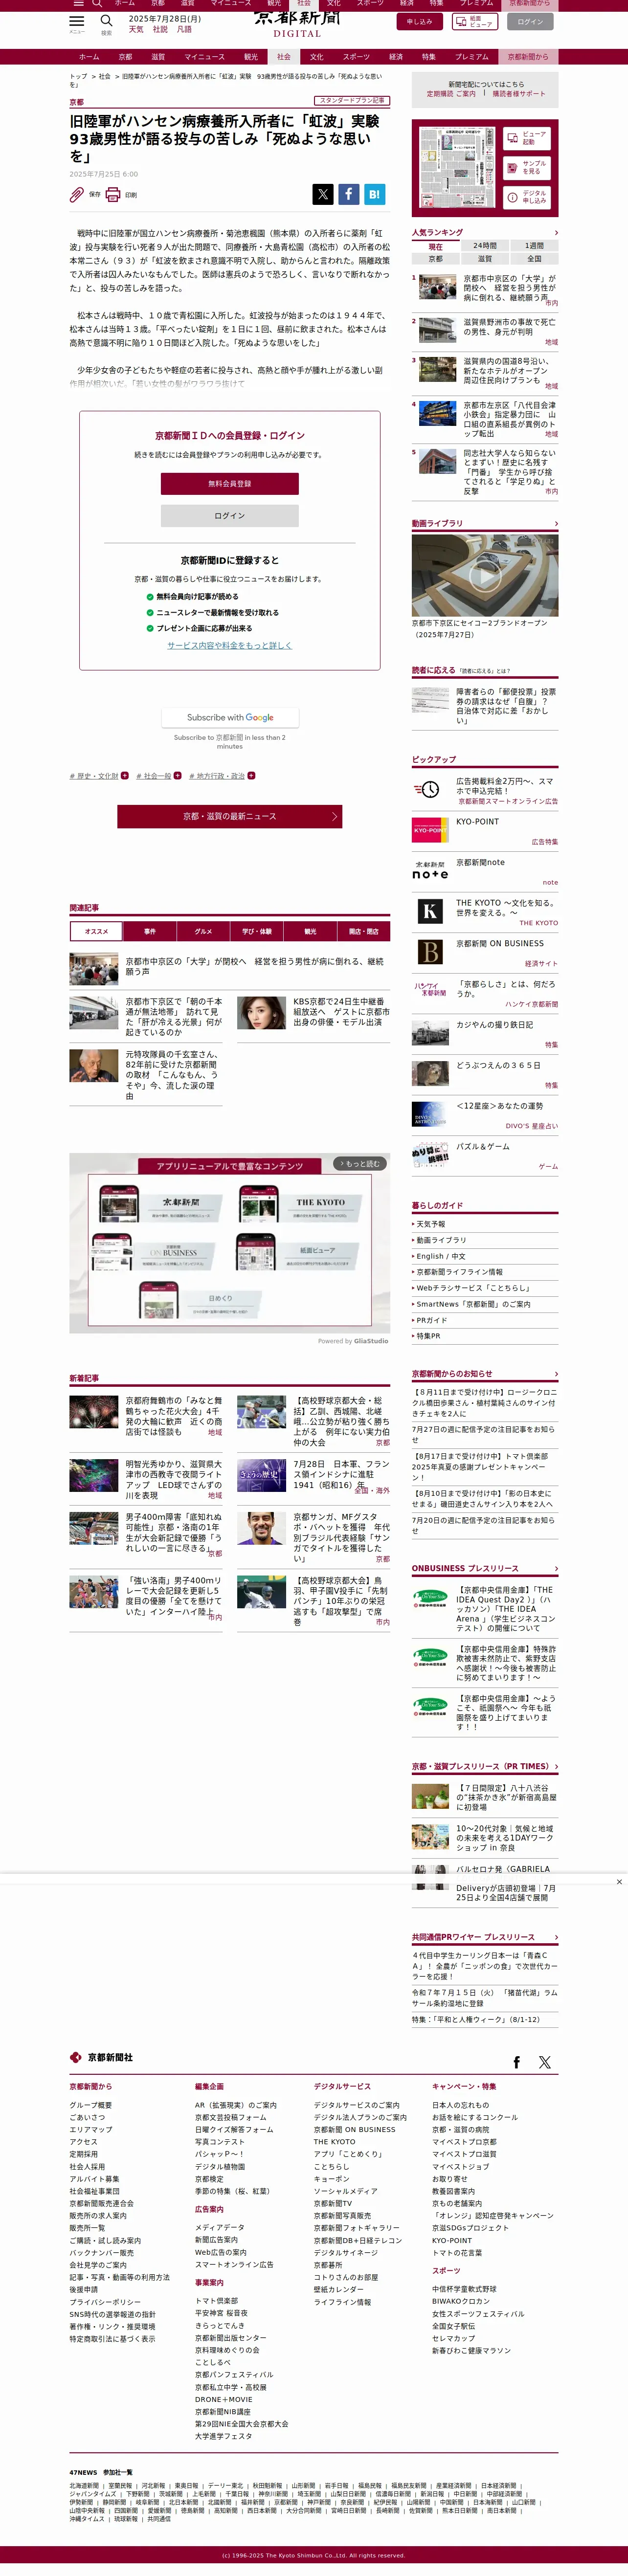Open プレミアム in main navigation bar

coord(472,57)
